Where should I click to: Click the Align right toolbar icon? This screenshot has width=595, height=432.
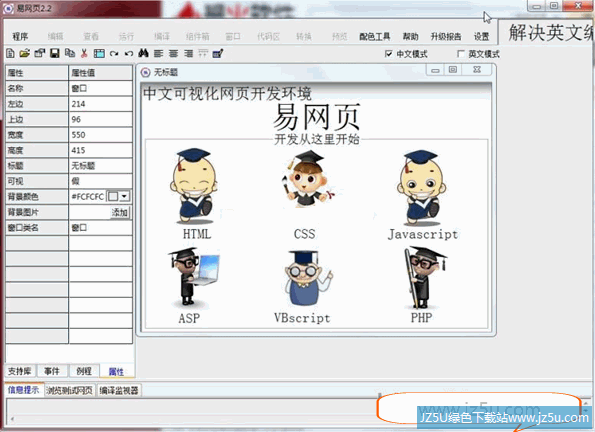(188, 54)
